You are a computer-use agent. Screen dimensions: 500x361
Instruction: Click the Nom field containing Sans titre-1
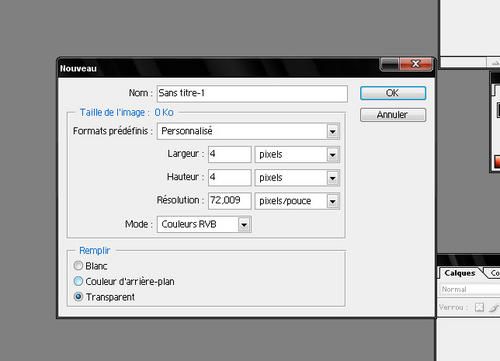[252, 94]
